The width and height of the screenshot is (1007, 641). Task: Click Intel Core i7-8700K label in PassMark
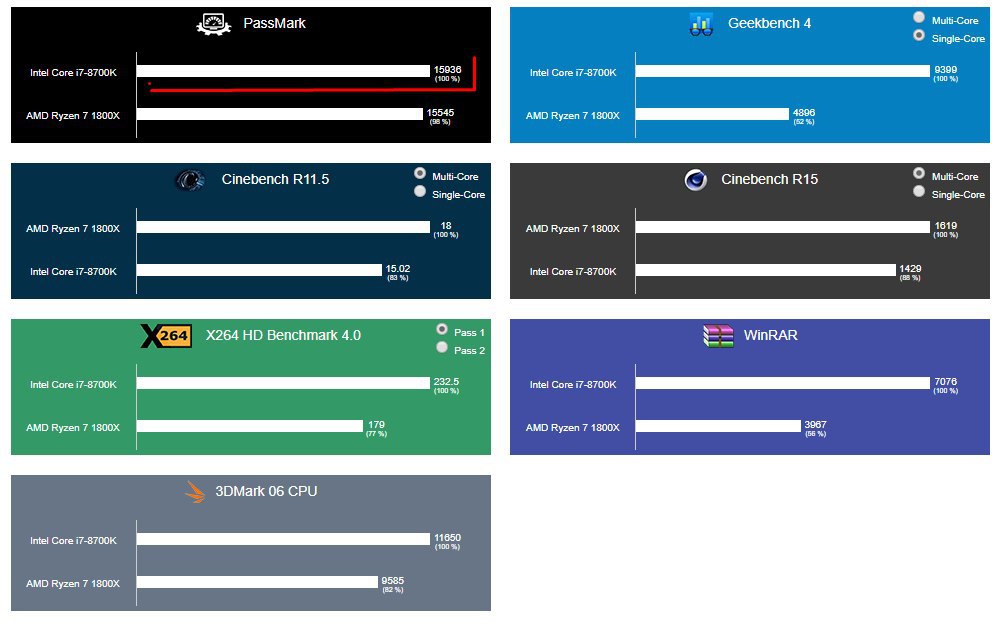(73, 73)
